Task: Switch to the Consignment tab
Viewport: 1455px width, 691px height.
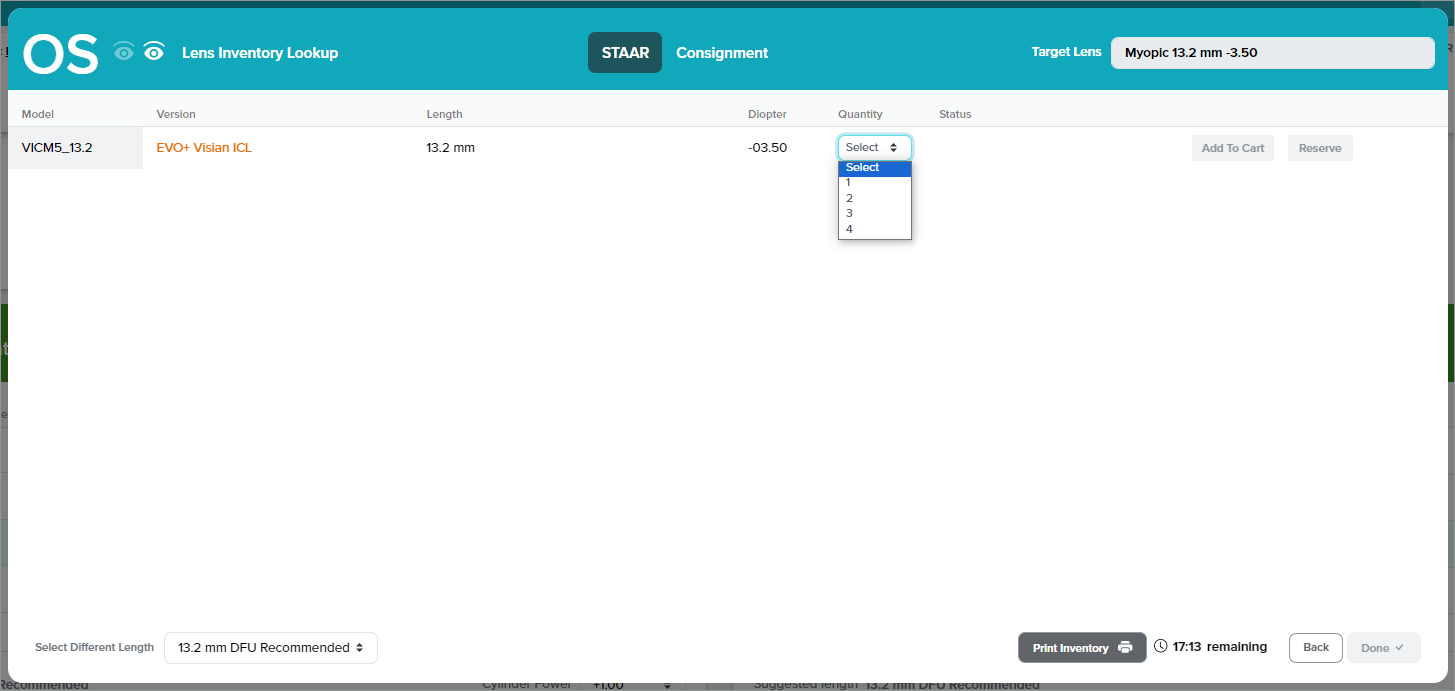Action: click(x=722, y=53)
